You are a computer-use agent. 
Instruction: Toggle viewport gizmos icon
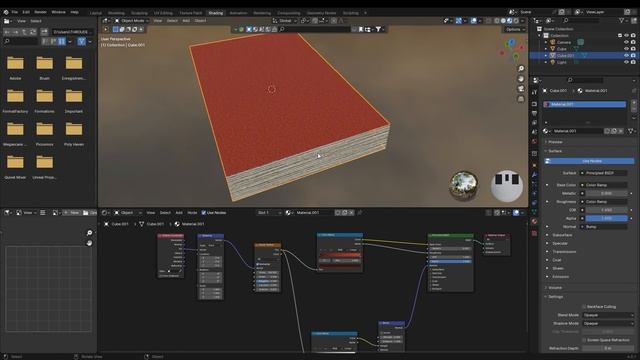point(459,20)
